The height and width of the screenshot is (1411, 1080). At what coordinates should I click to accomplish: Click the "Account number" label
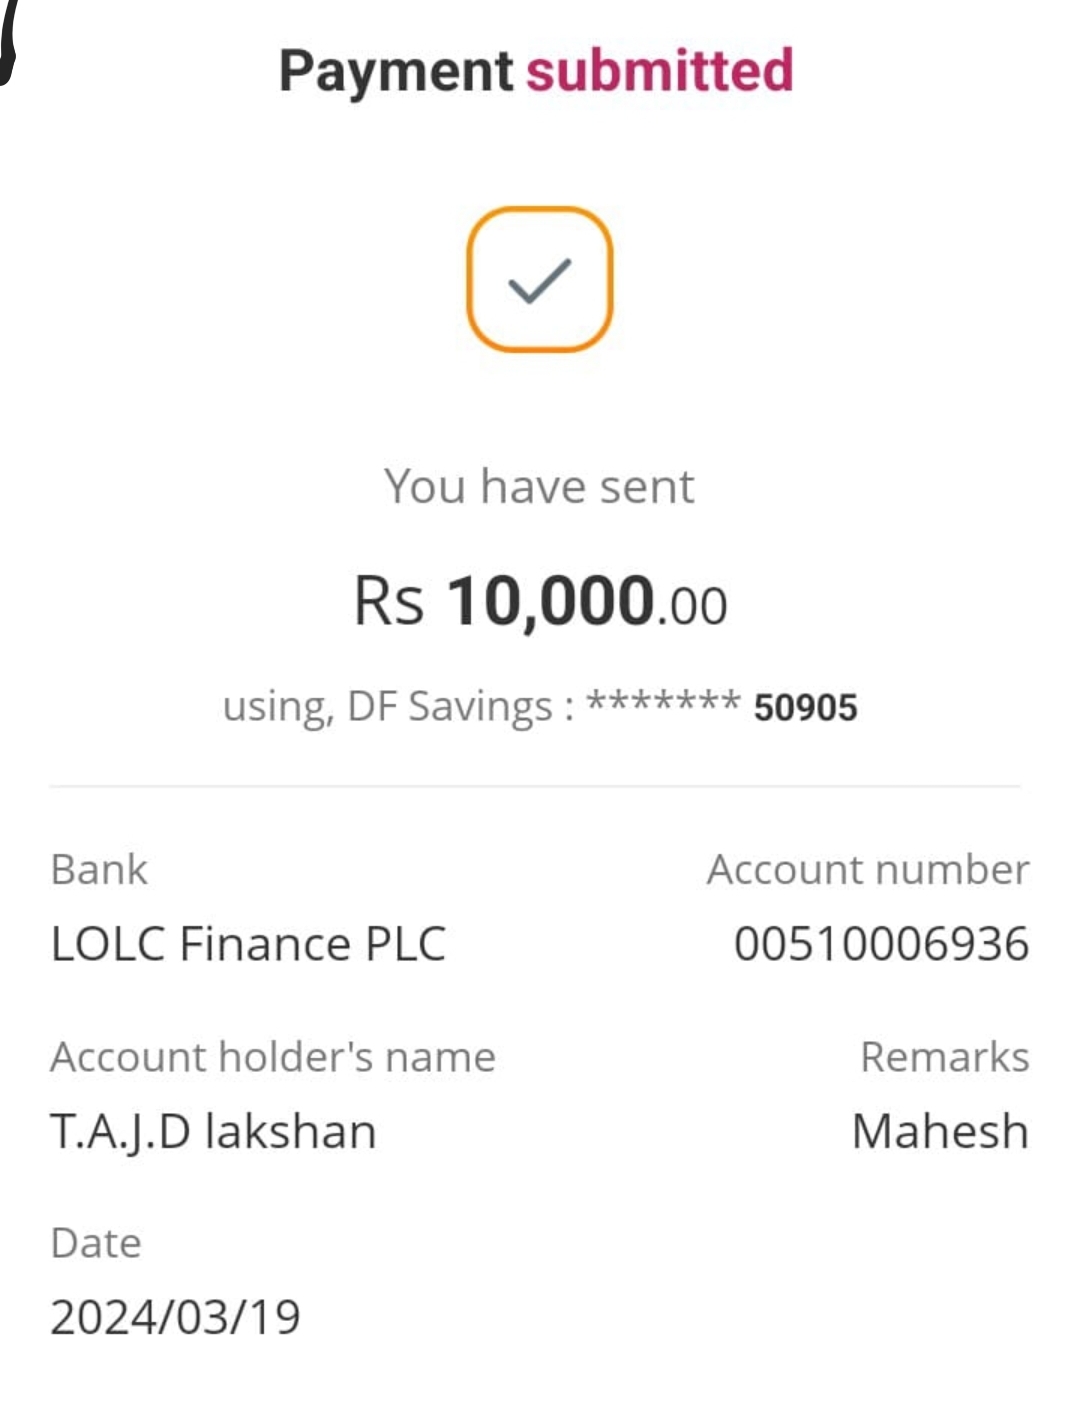pos(867,870)
